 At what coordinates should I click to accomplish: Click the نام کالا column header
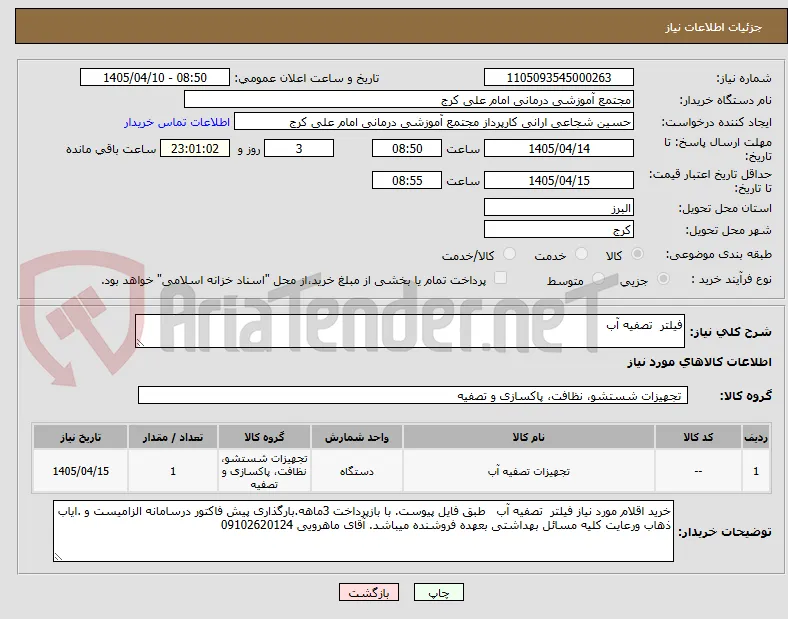pyautogui.click(x=529, y=437)
